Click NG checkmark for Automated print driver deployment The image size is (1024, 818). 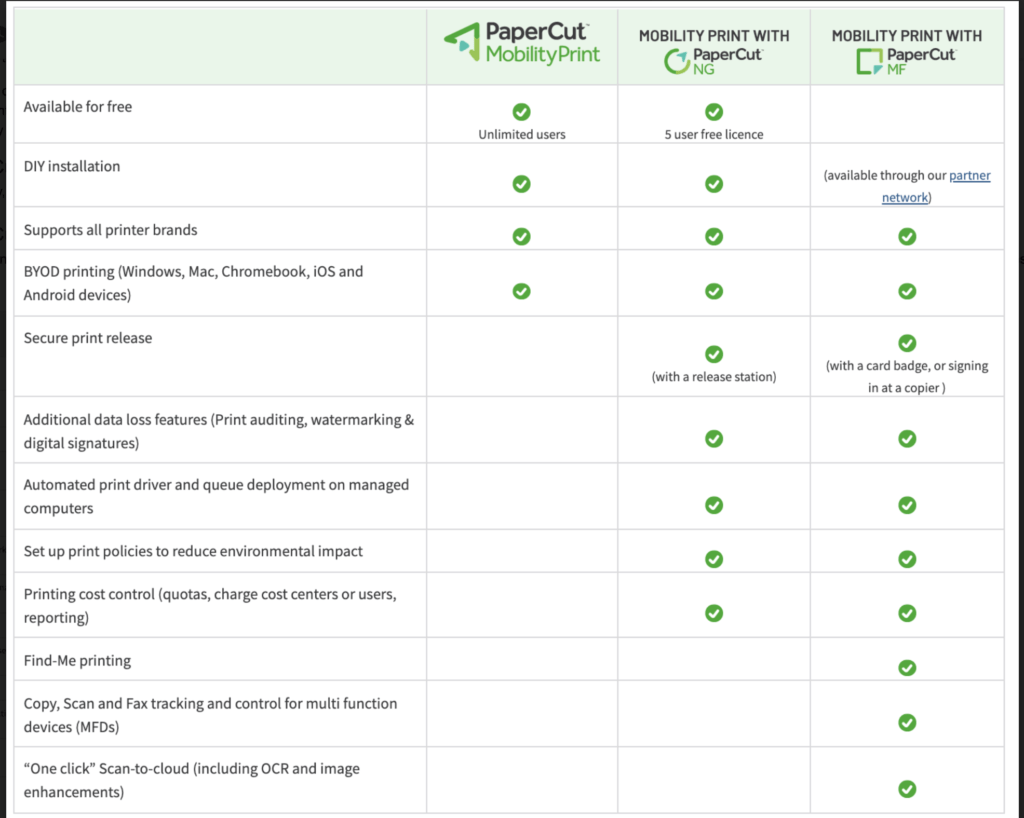714,505
